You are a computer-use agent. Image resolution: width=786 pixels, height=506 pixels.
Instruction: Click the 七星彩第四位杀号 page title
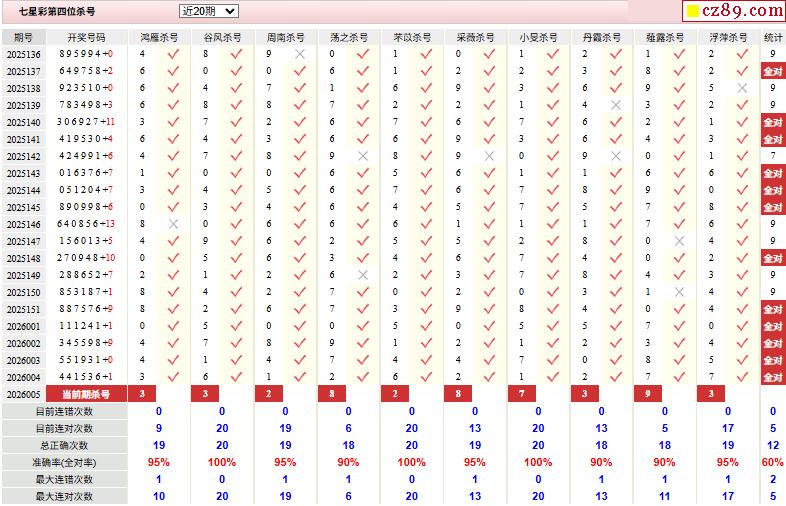pos(57,11)
